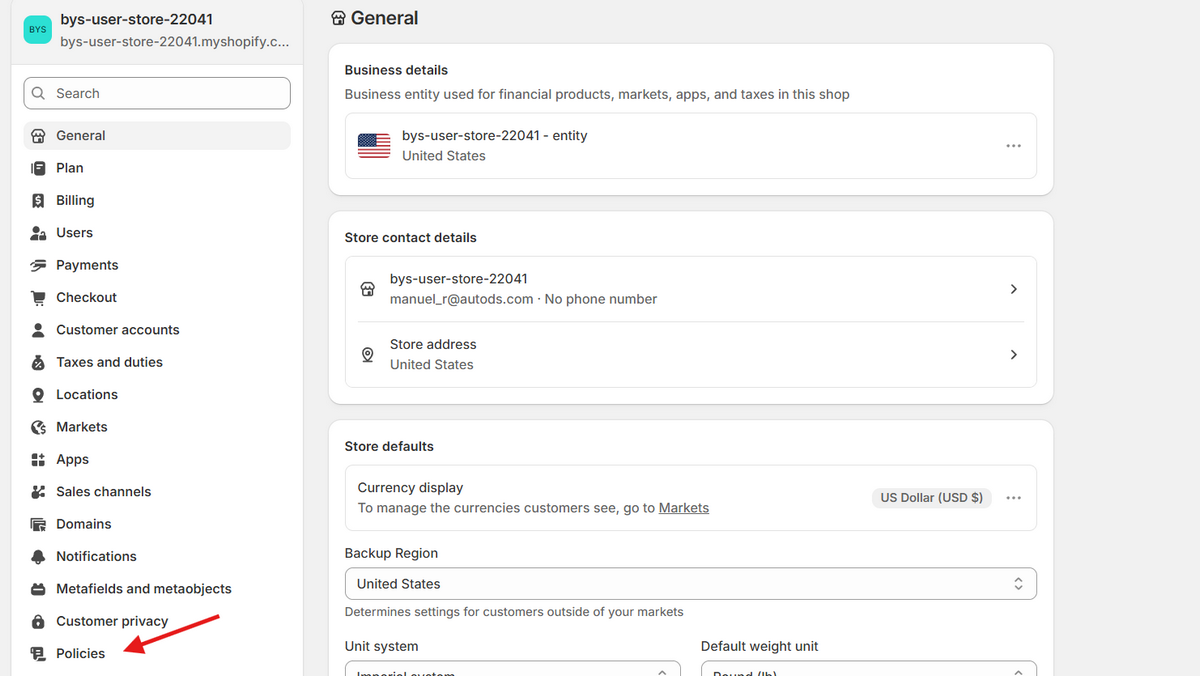Open Metafields and metaobjects settings
This screenshot has width=1200, height=676.
coord(157,589)
